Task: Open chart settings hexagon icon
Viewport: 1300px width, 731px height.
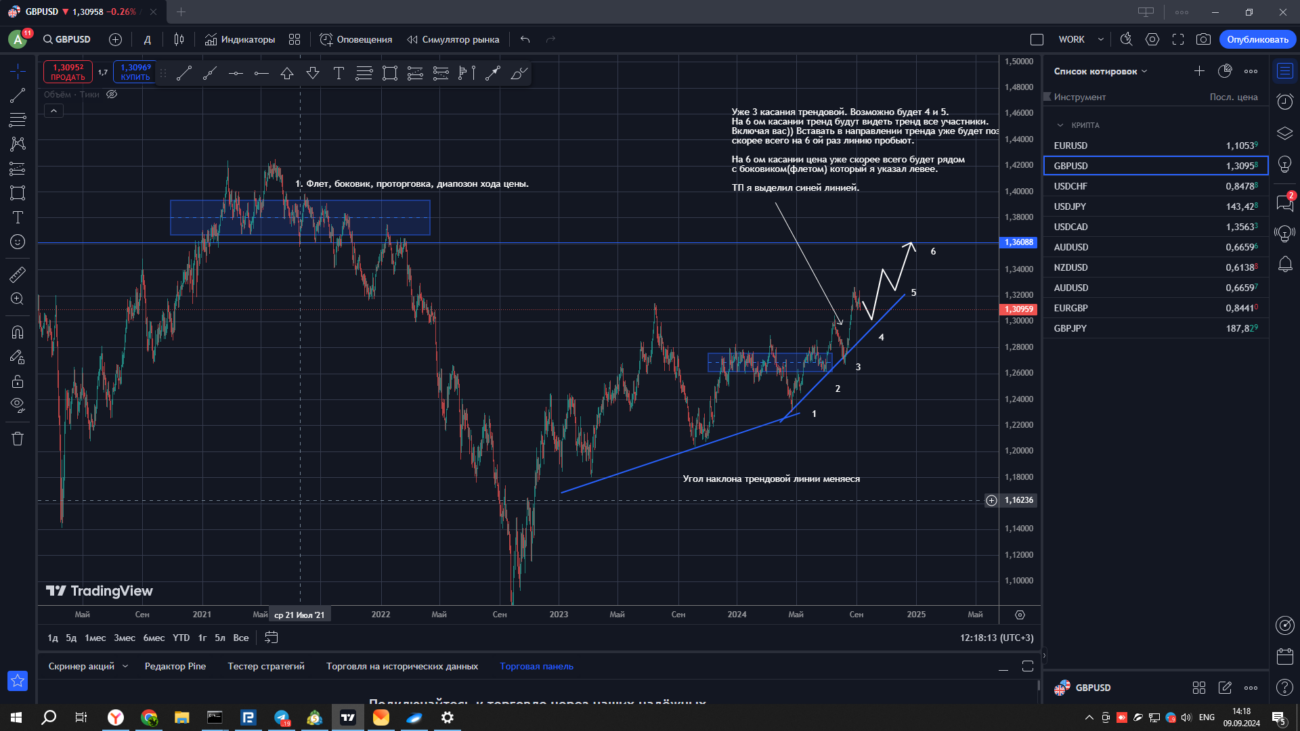Action: [x=1152, y=39]
